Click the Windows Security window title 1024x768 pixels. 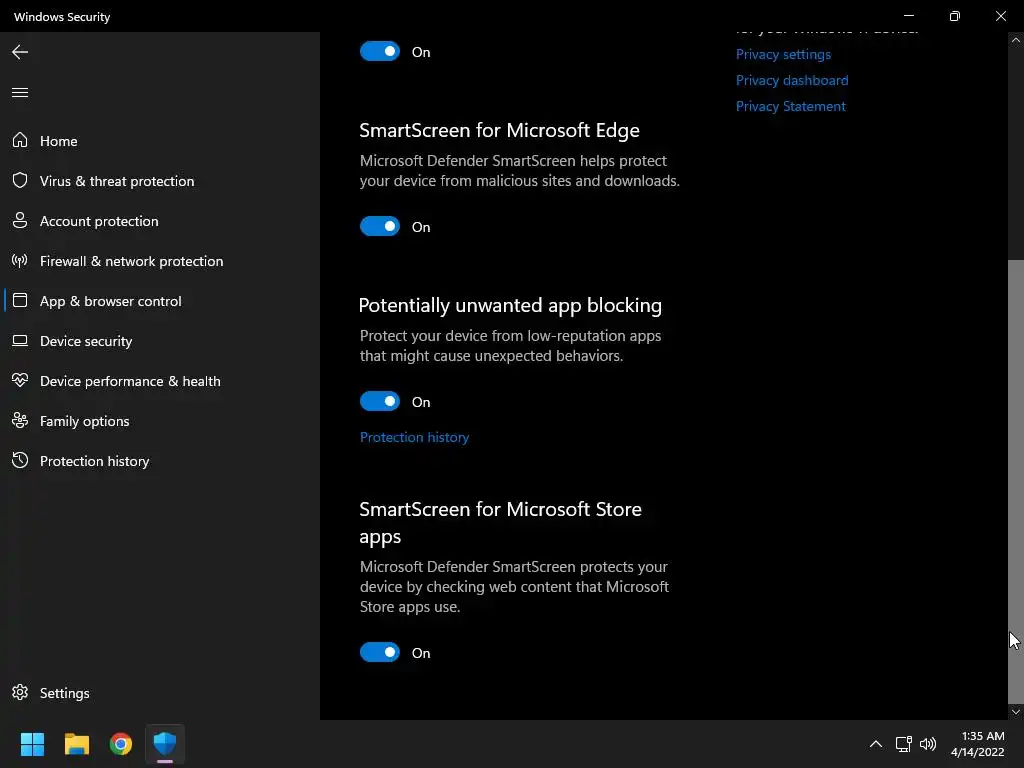tap(62, 17)
